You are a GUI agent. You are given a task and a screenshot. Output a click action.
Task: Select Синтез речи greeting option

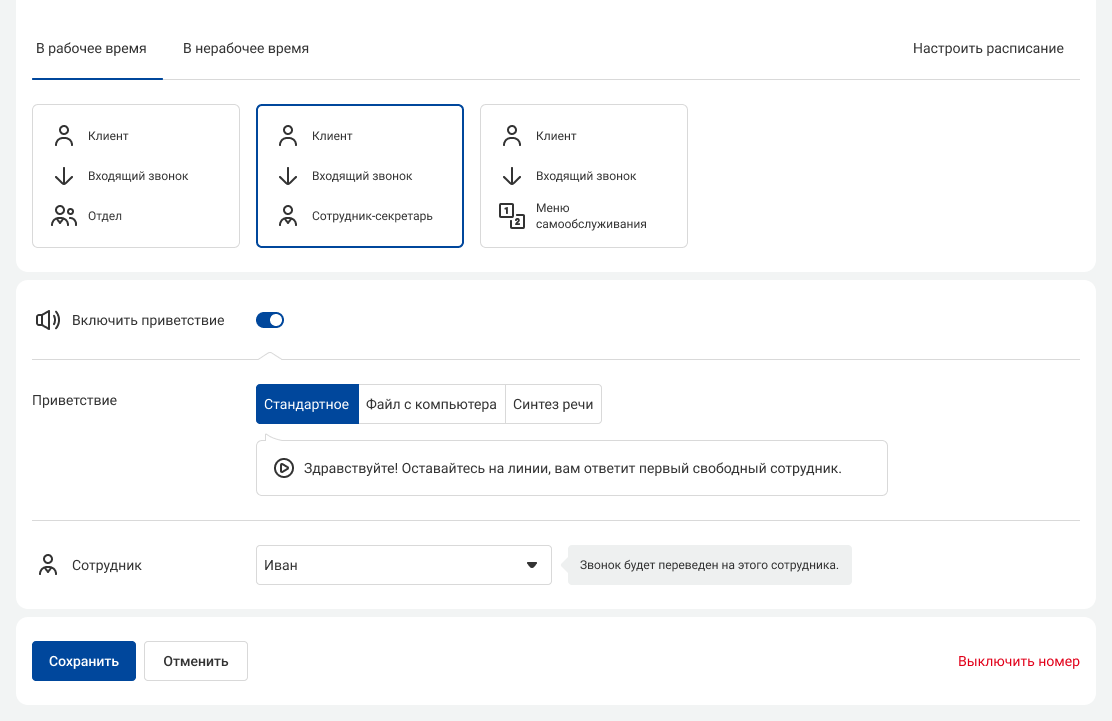click(553, 405)
